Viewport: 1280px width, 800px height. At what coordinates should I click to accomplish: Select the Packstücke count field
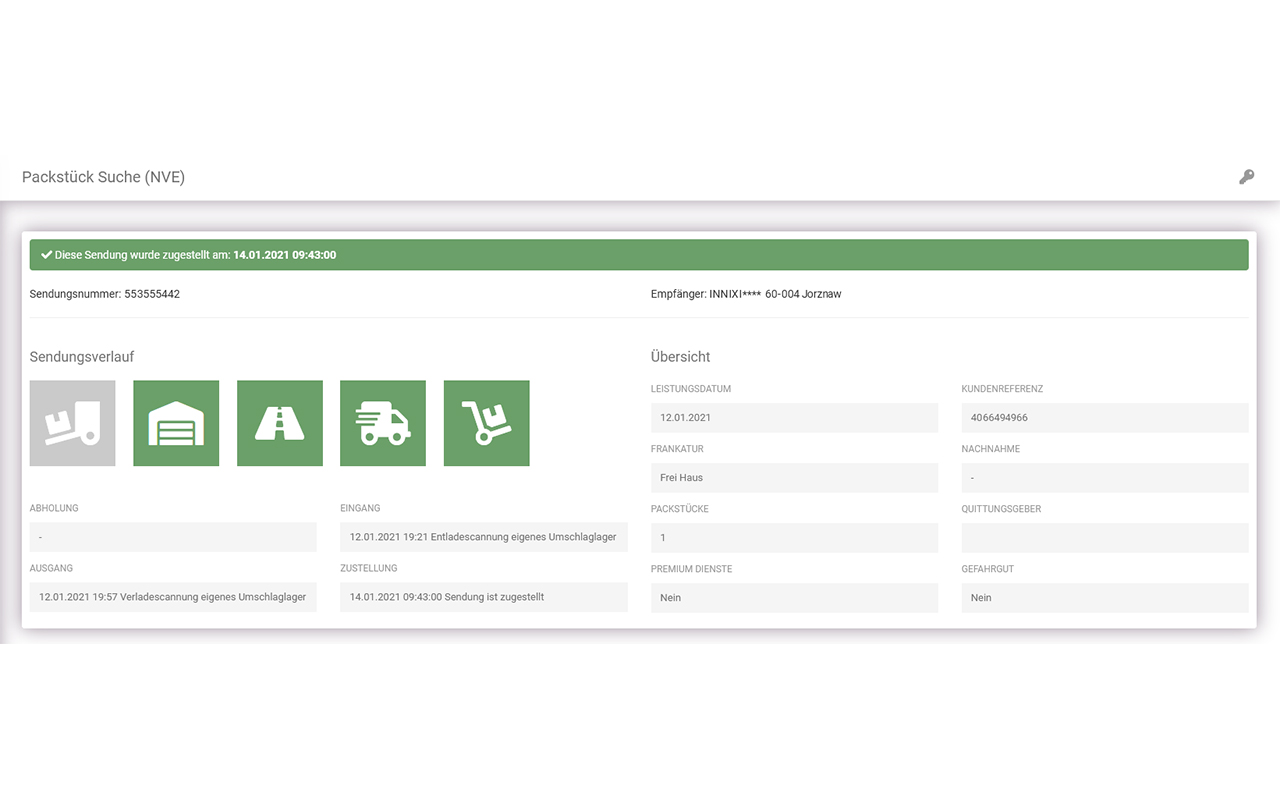[794, 538]
